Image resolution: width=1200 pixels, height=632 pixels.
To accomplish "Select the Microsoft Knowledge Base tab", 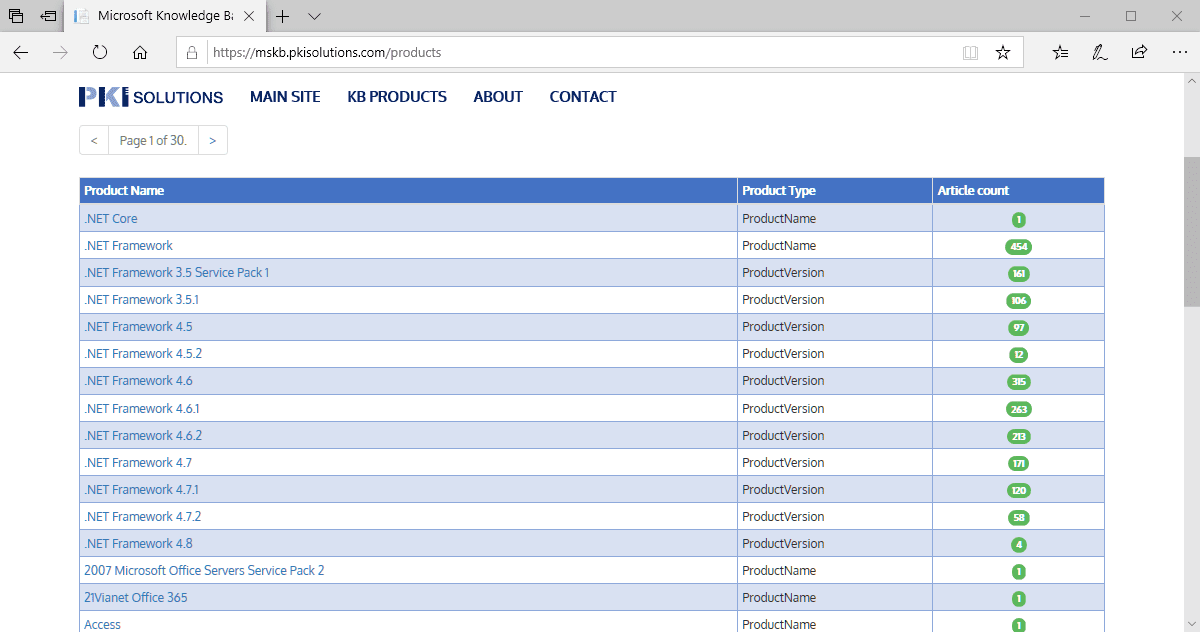I will (166, 16).
